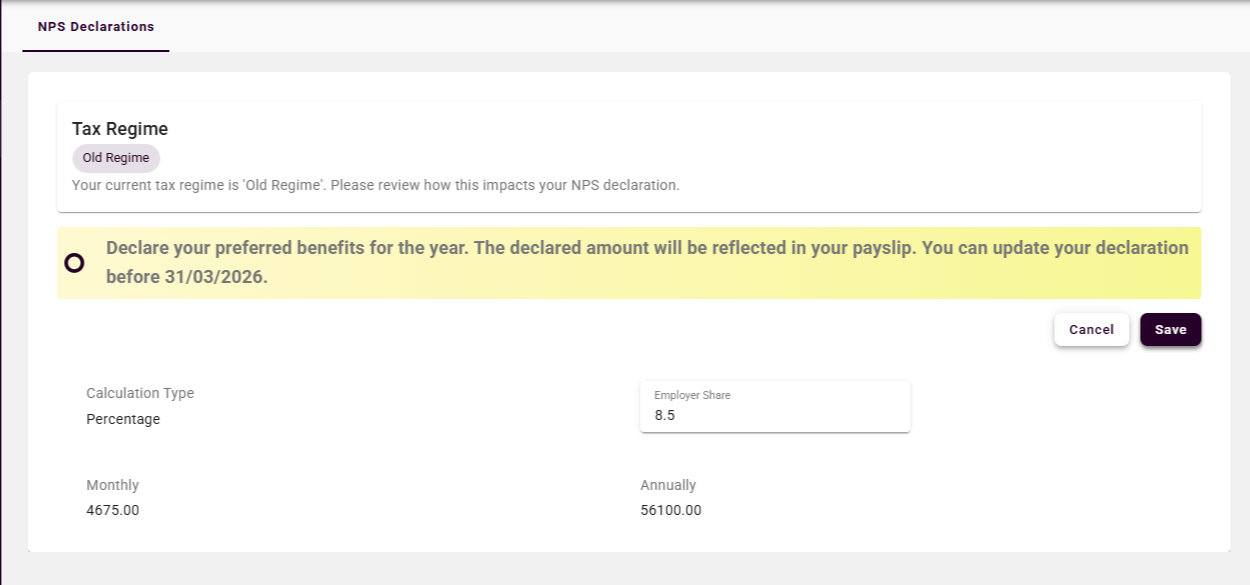Screen dimensions: 1250x585
Task: Click the Monthly label
Action: click(112, 485)
